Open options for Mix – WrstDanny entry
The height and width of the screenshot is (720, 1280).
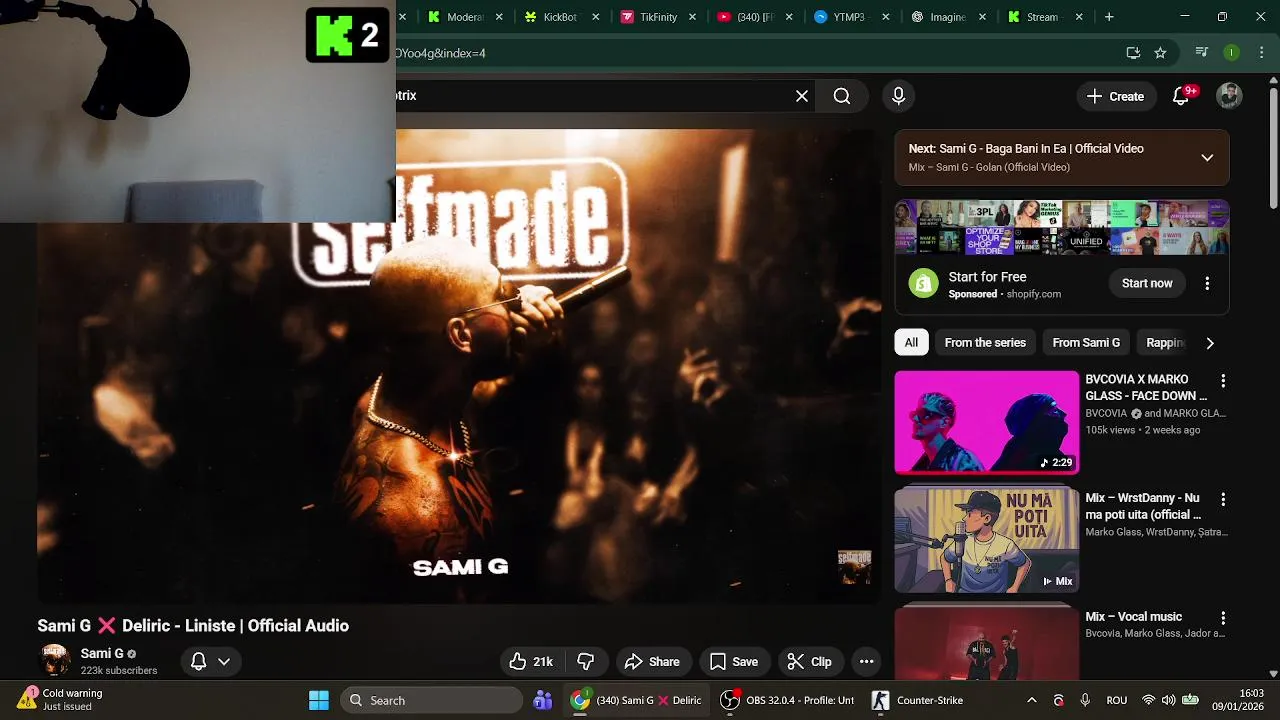pos(1222,499)
